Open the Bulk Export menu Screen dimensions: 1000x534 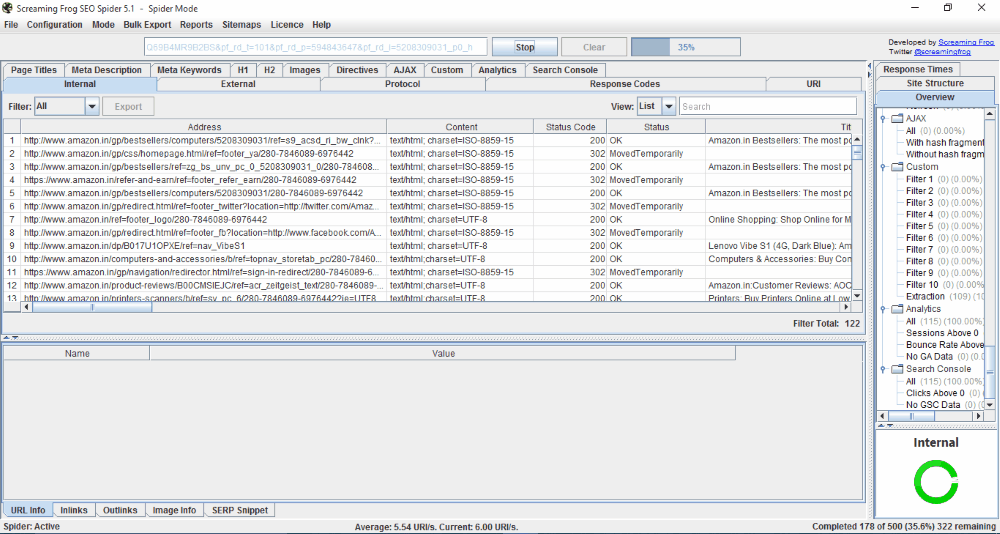pos(147,25)
